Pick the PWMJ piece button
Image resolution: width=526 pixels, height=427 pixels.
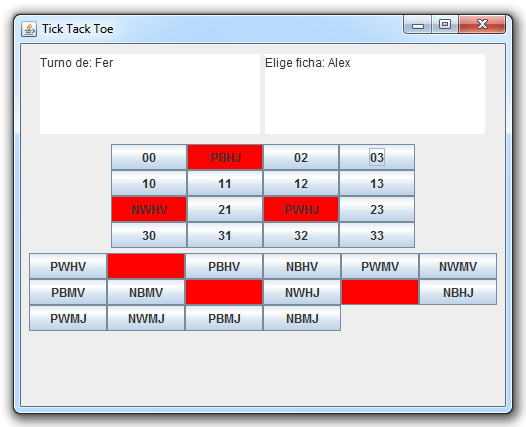[68, 318]
